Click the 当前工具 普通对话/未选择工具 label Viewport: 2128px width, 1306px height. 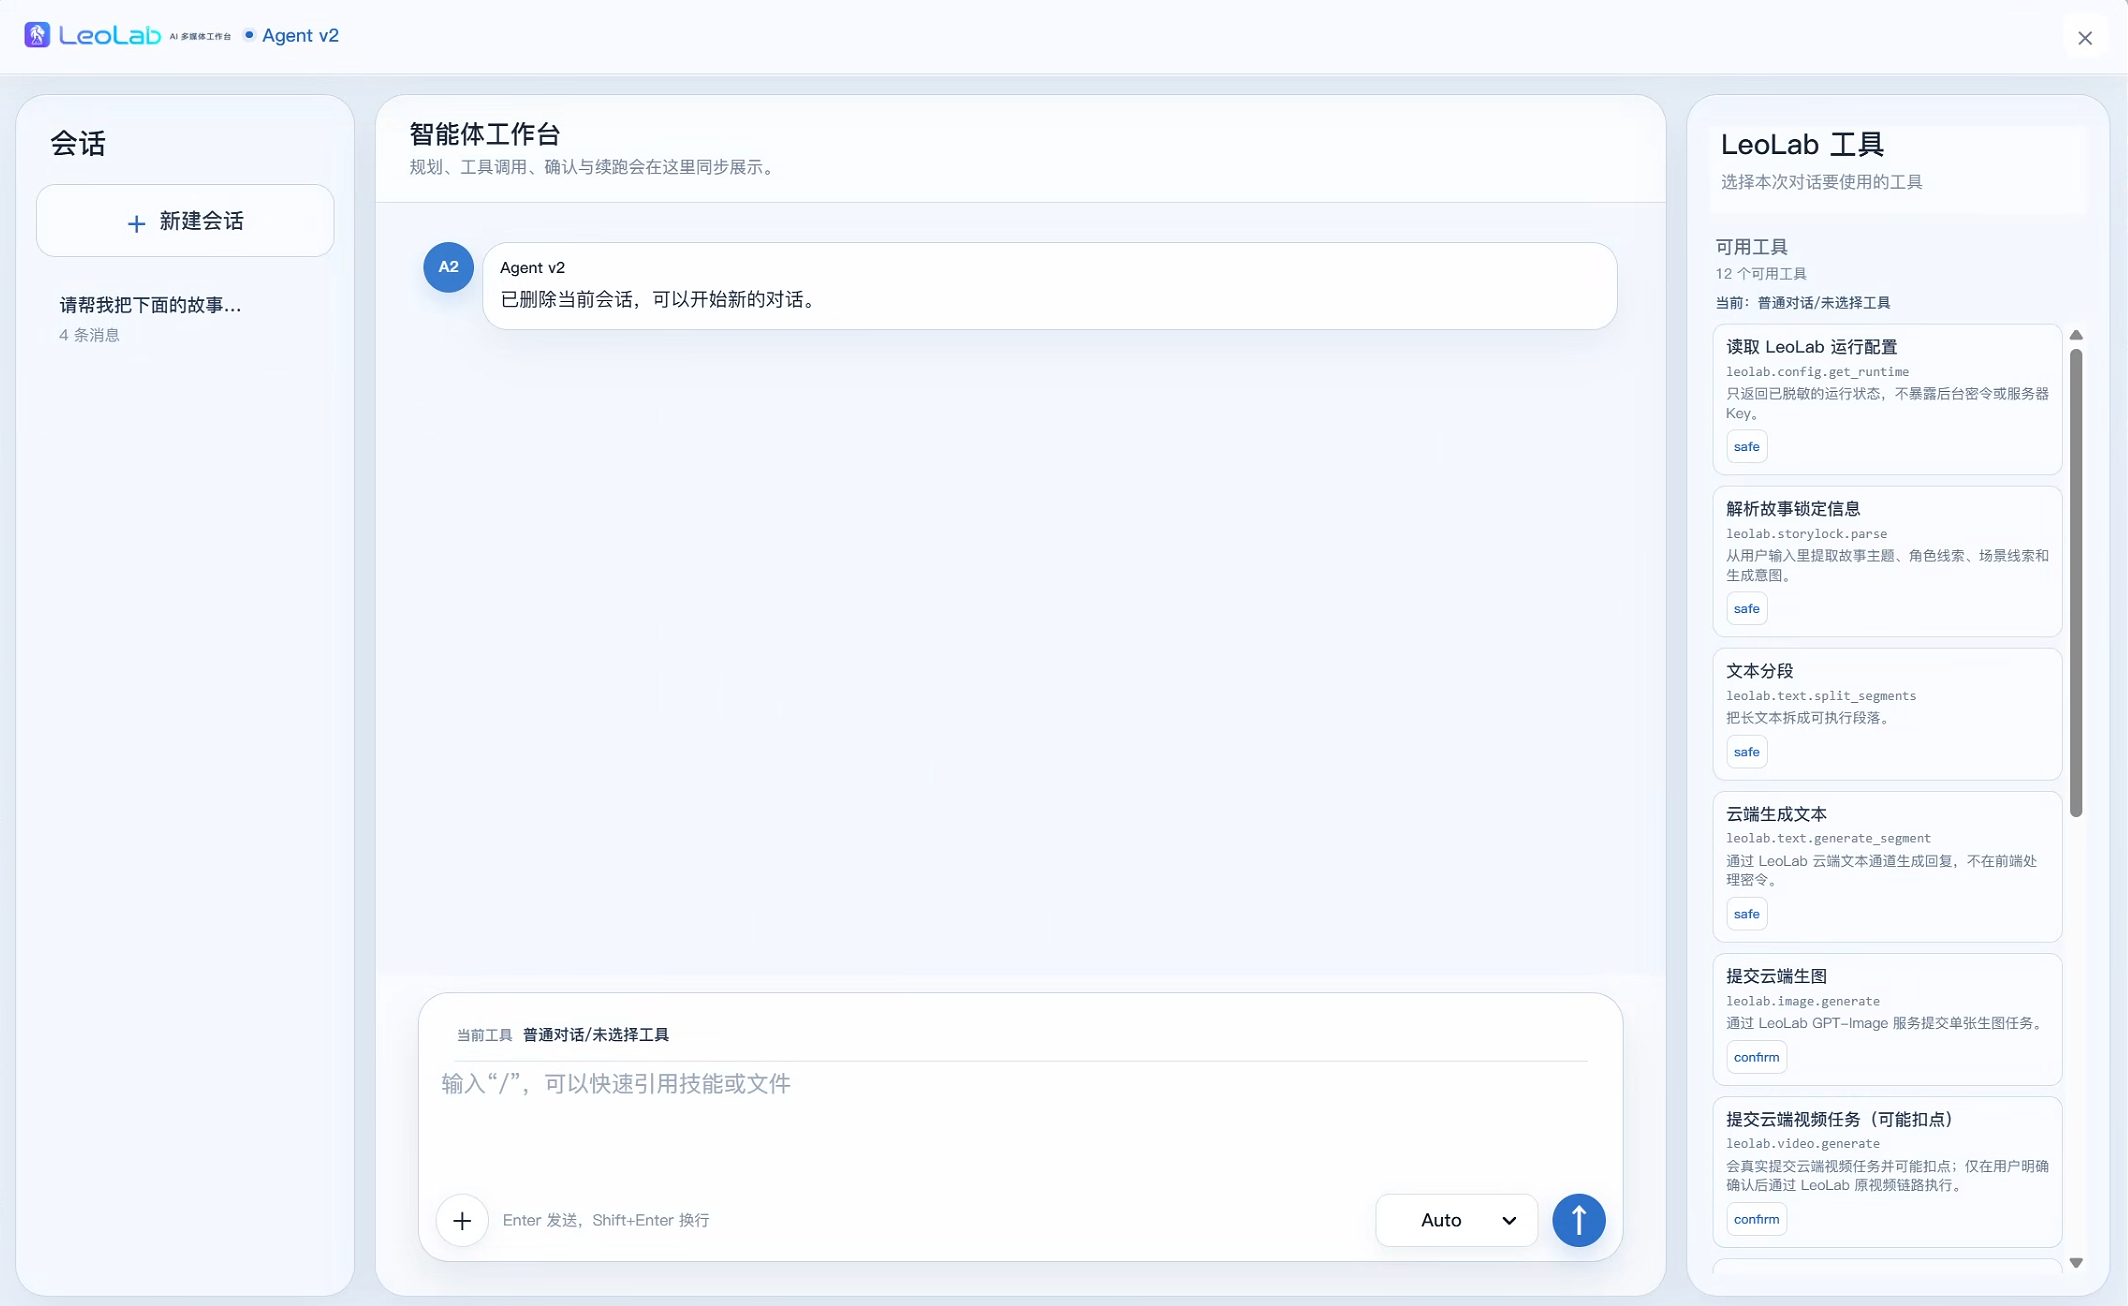[563, 1035]
